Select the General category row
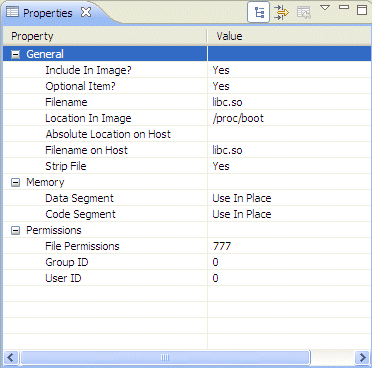This screenshot has width=372, height=368. [x=187, y=54]
